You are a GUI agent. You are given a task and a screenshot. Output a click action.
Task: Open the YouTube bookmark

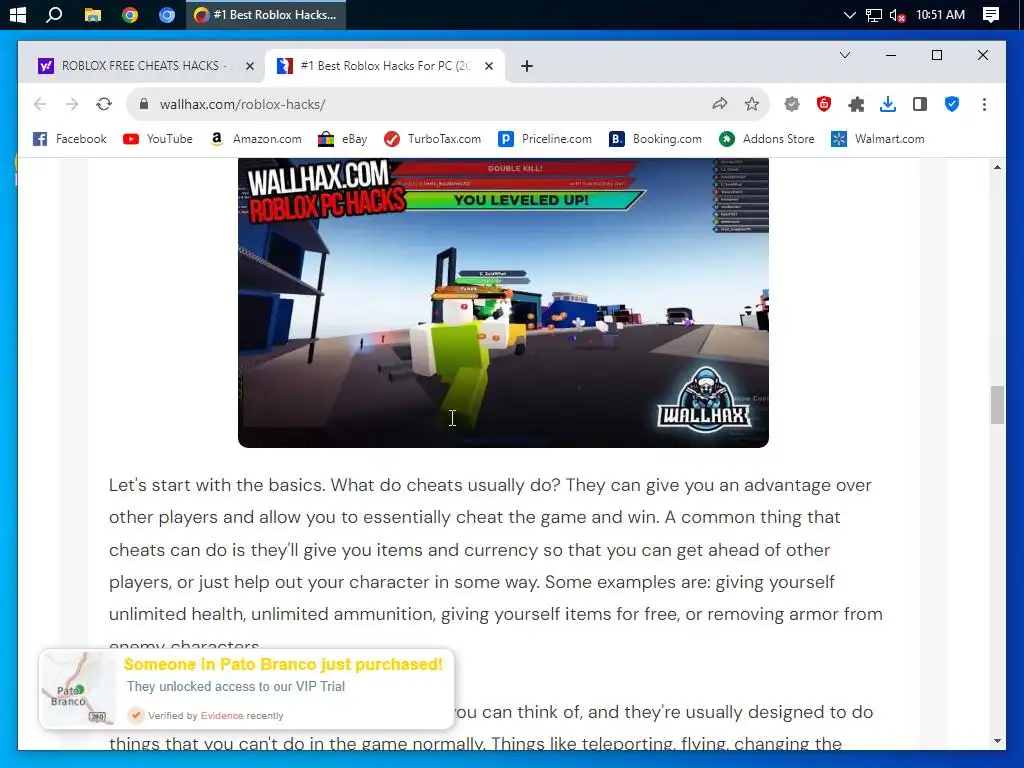point(158,139)
